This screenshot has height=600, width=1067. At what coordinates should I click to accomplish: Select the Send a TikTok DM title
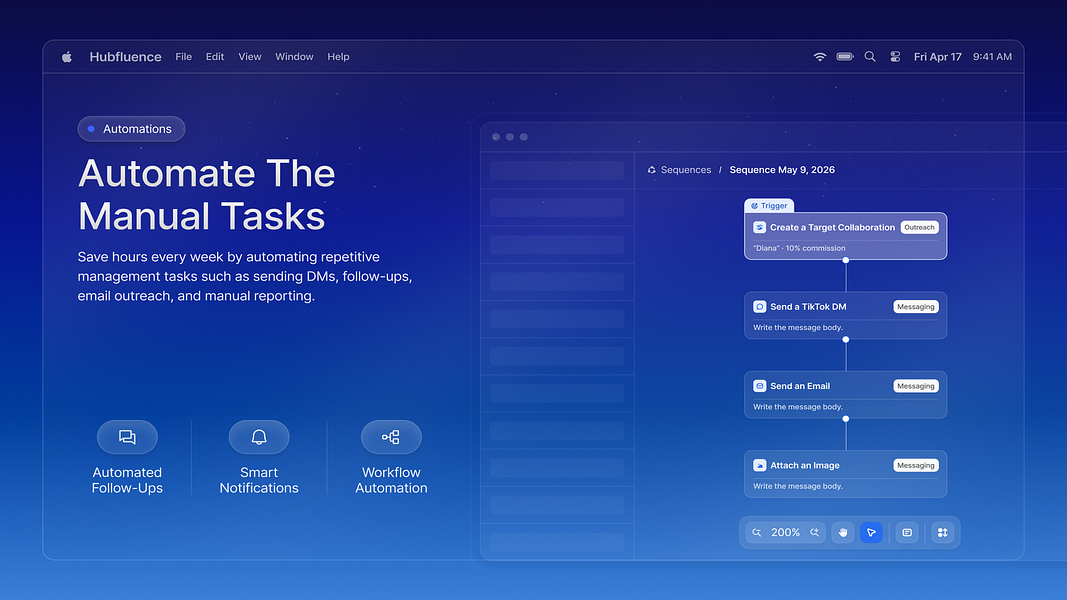(x=808, y=307)
